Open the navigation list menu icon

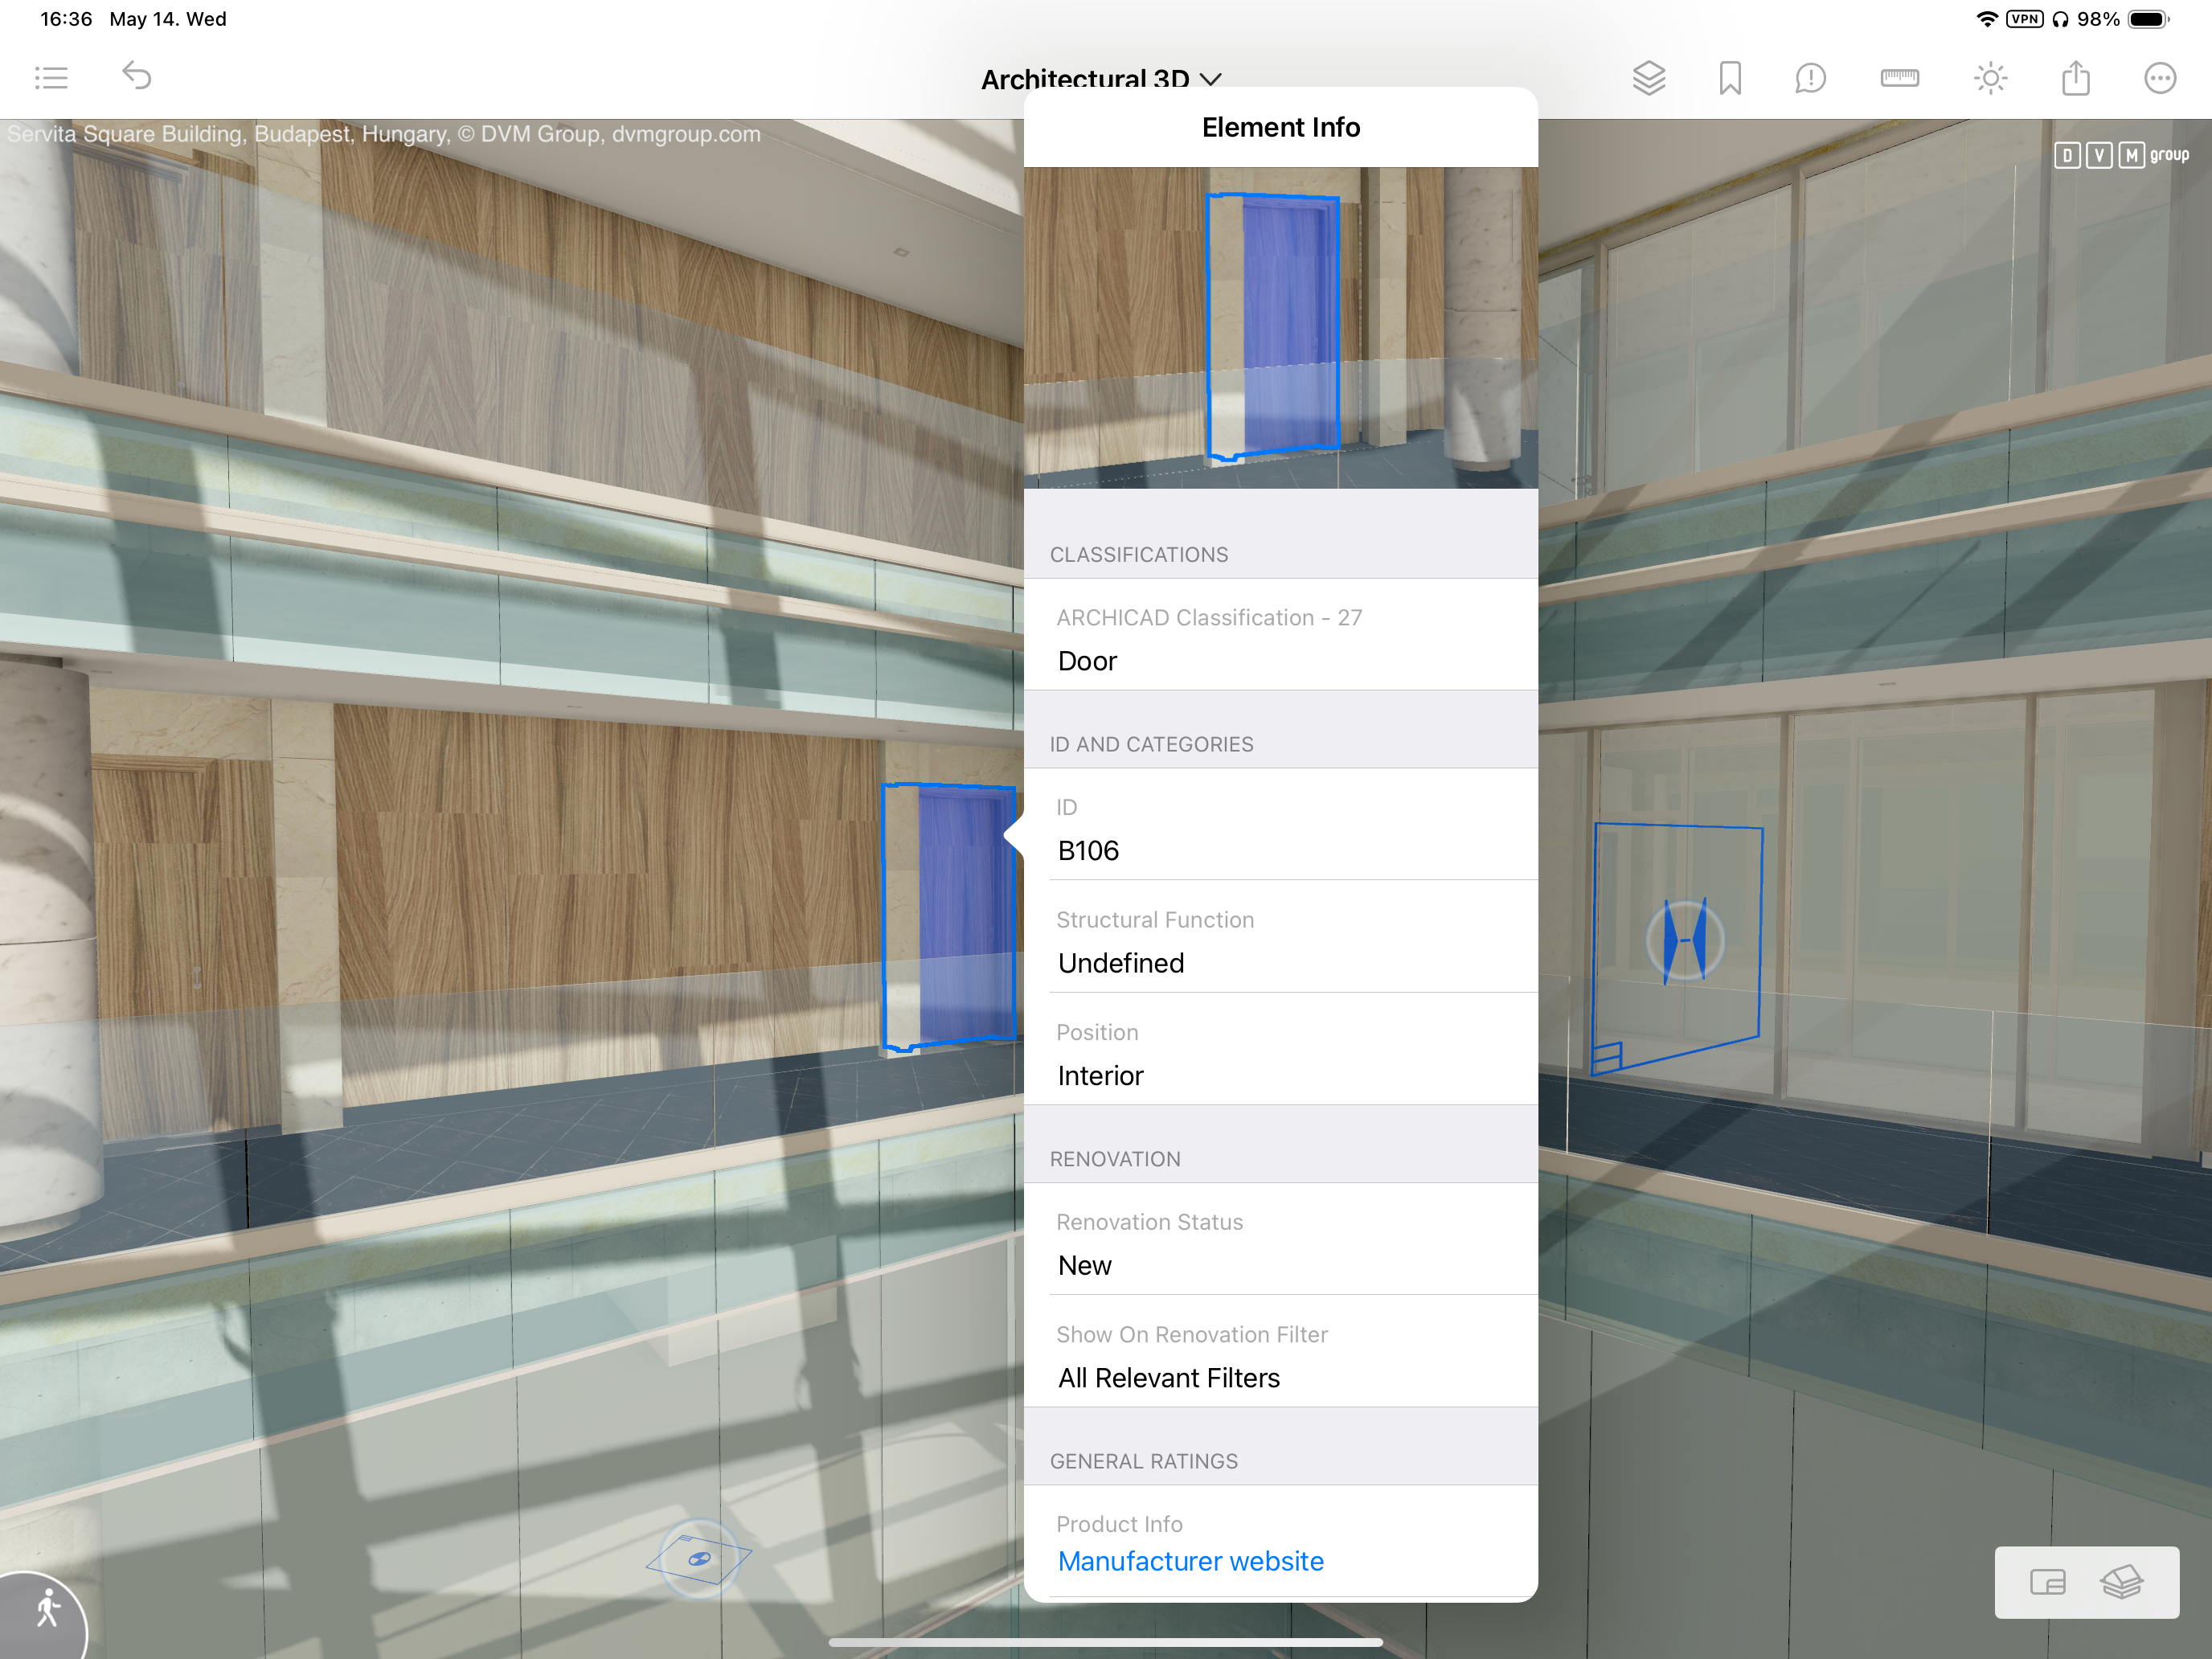click(51, 78)
